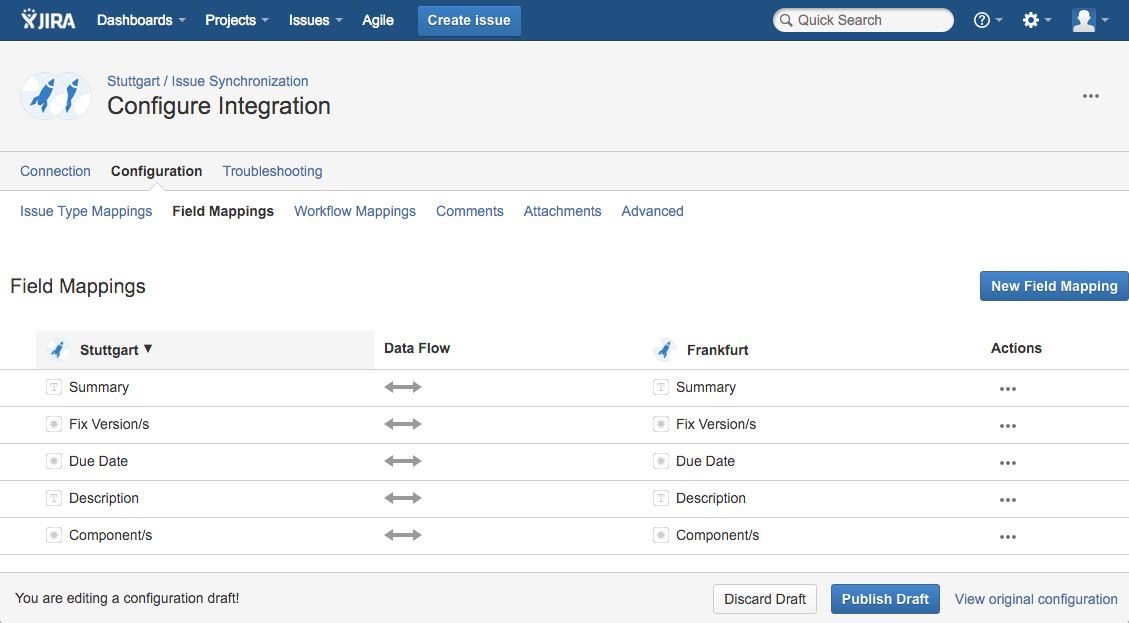This screenshot has height=623, width=1129.
Task: Click the text field icon beside Stuttgart Summary
Action: 54,387
